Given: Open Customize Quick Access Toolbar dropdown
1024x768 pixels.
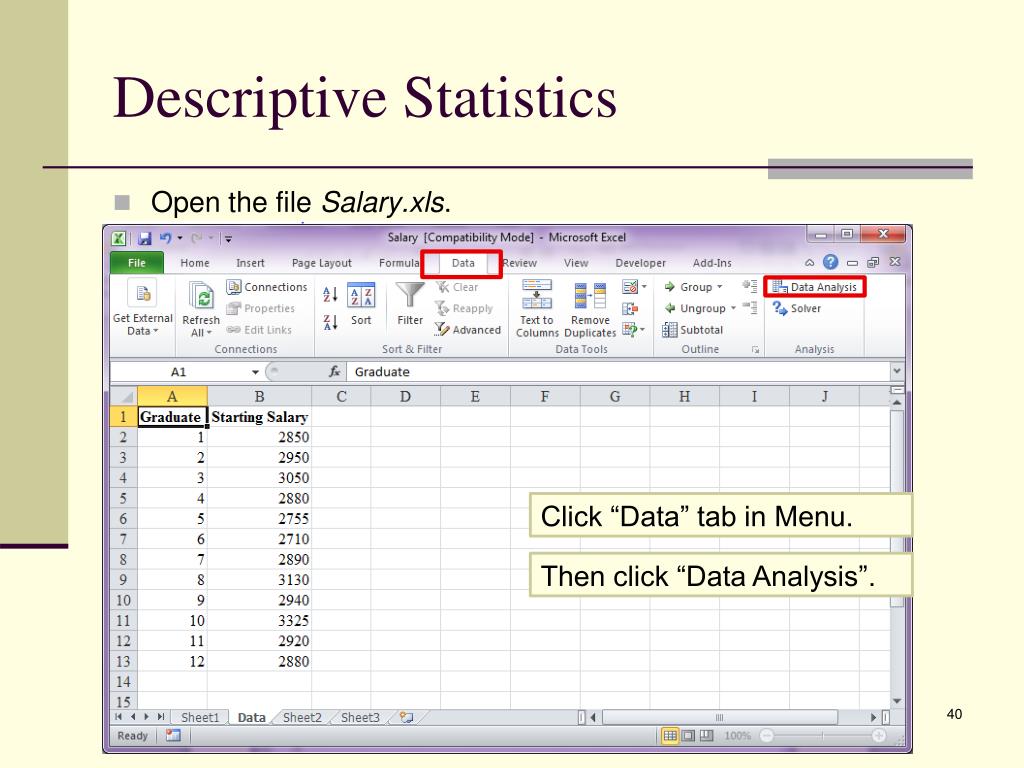Looking at the screenshot, I should [228, 238].
